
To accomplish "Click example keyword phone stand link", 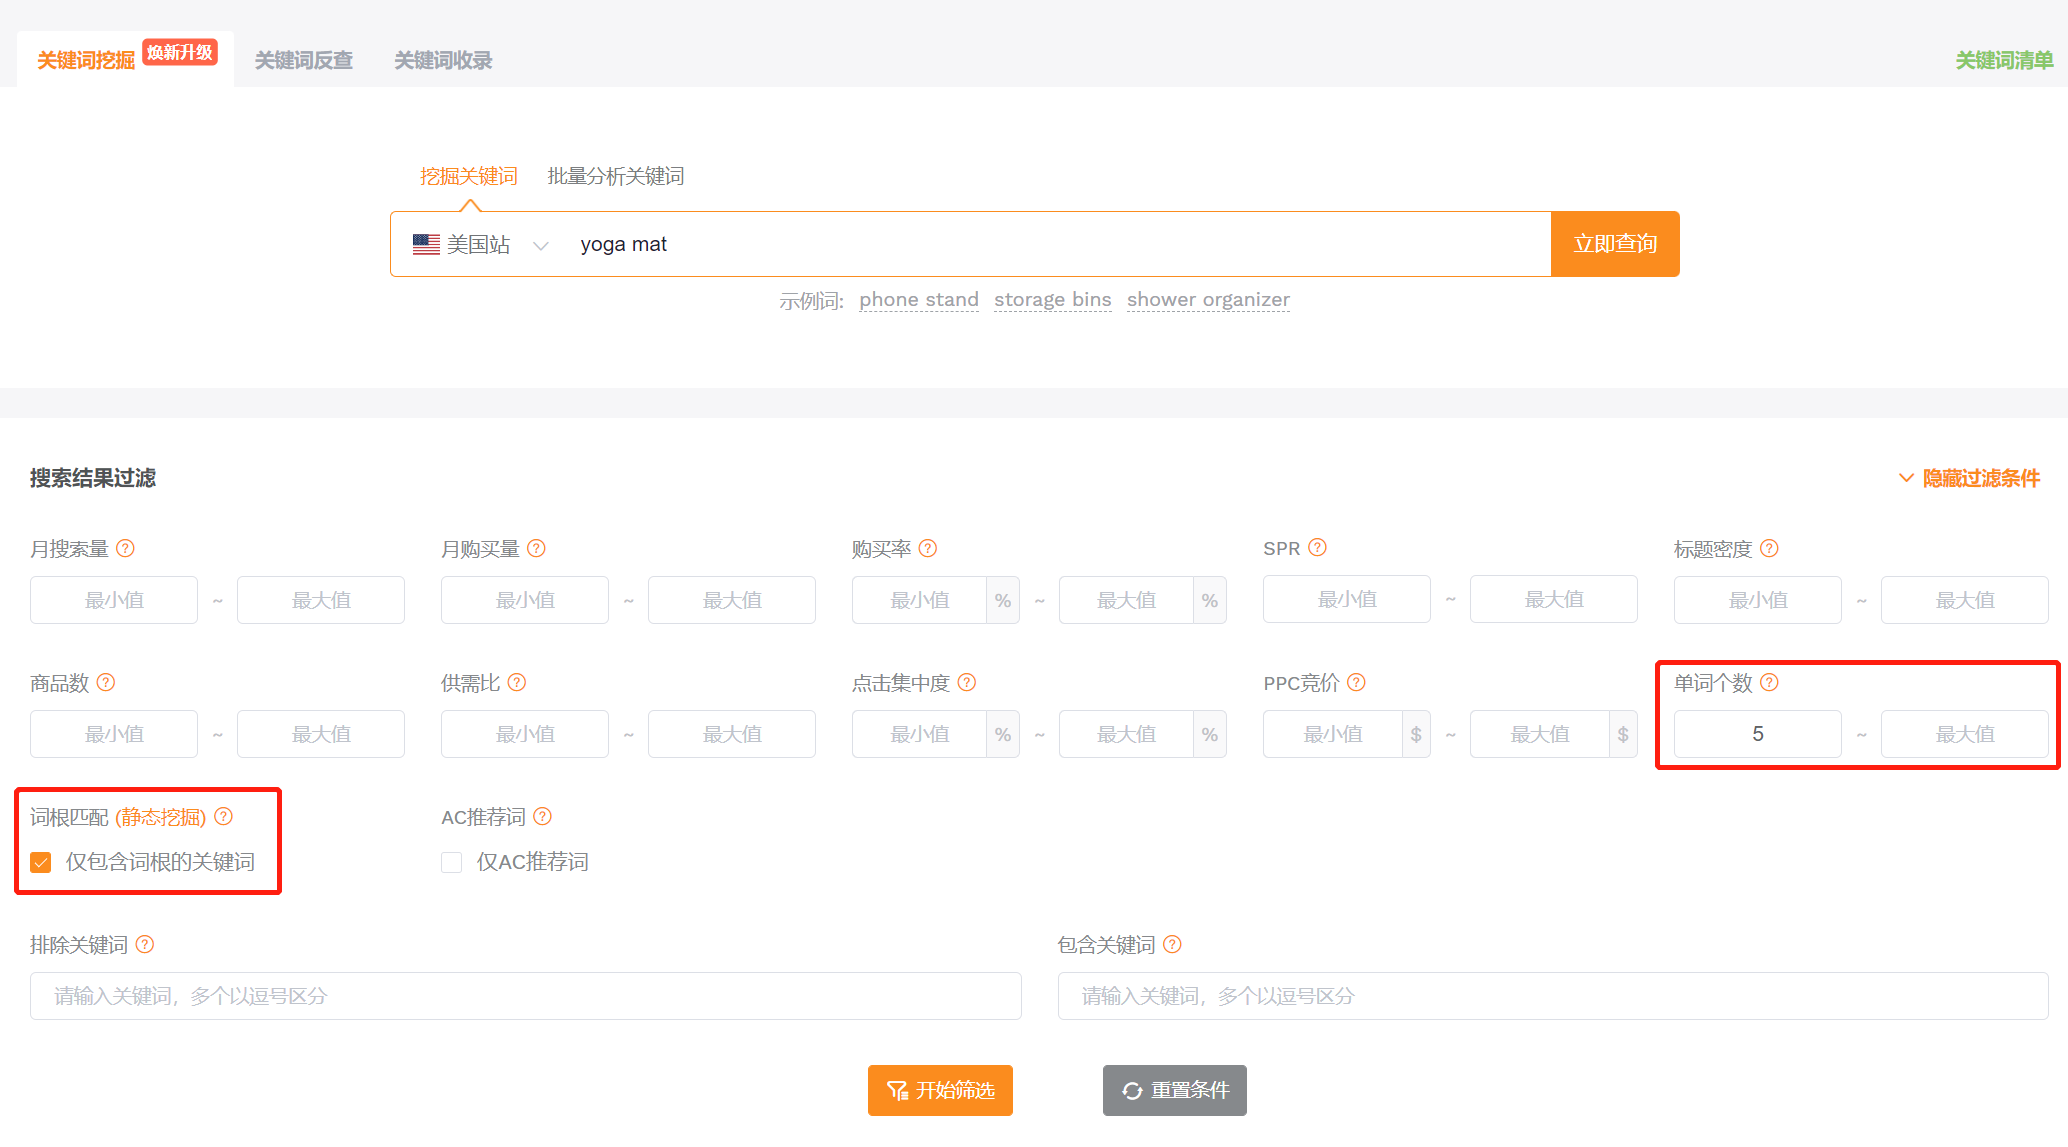I will 918,300.
